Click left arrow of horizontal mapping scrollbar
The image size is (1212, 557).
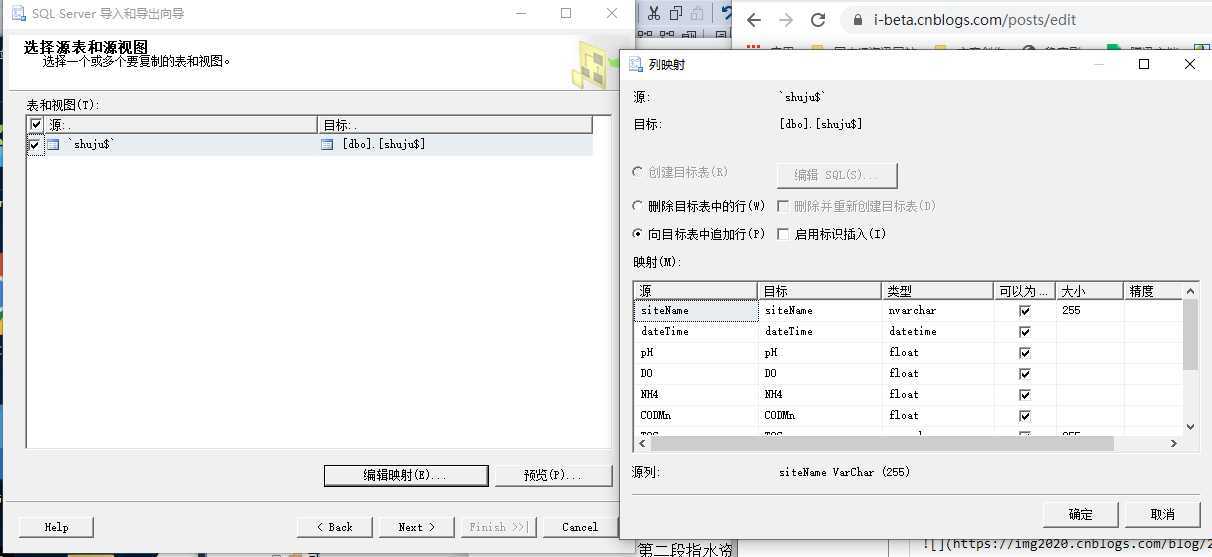(x=643, y=443)
